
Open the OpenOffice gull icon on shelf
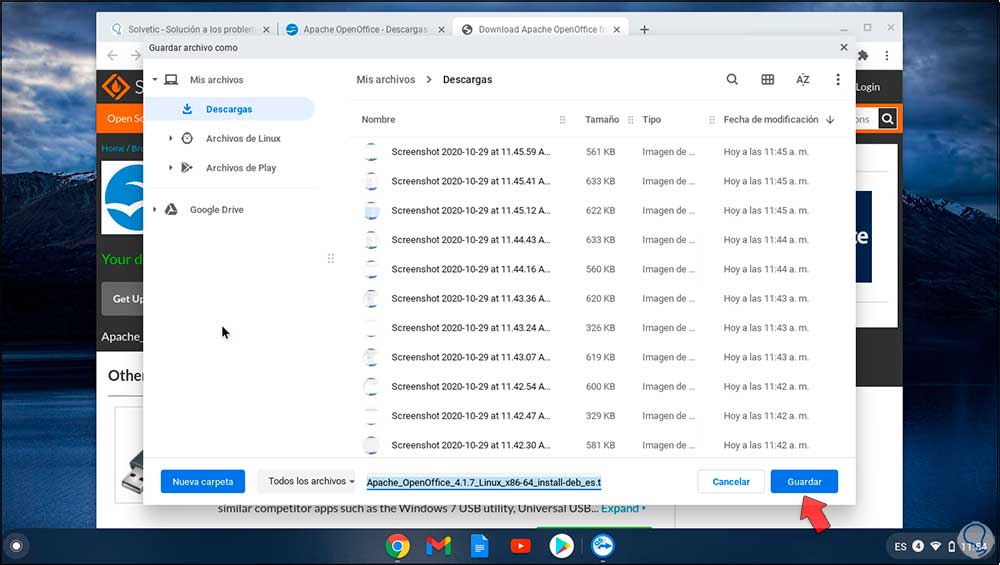pyautogui.click(x=603, y=546)
